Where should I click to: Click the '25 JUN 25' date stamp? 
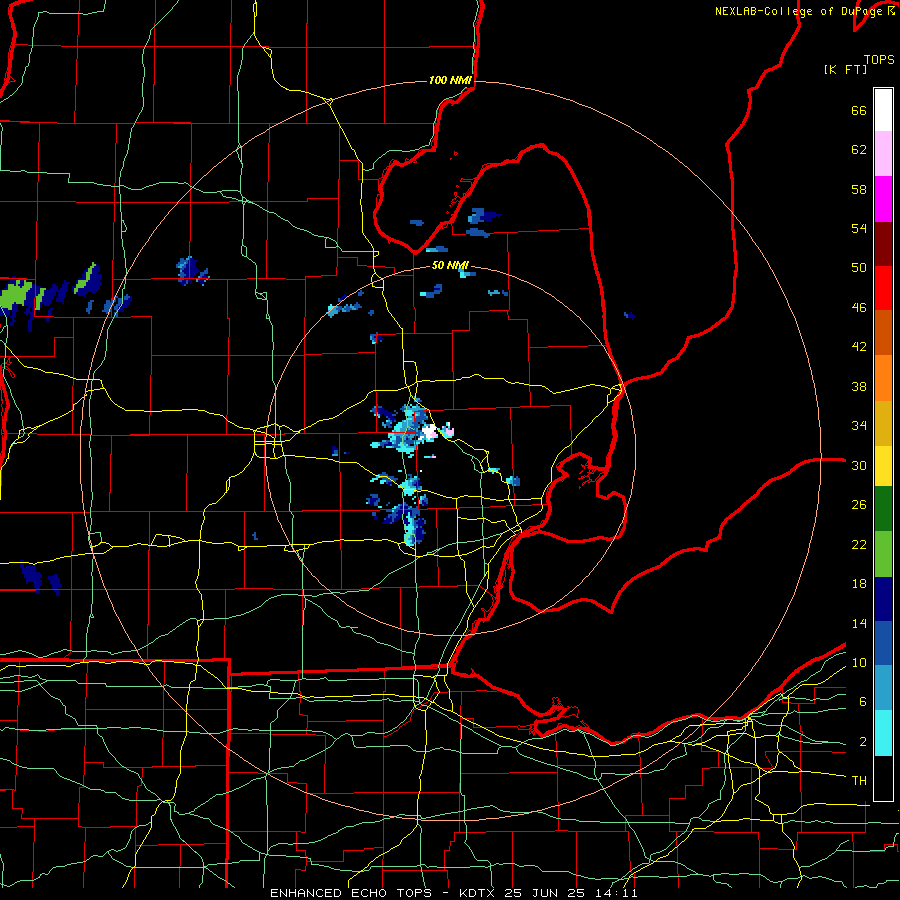(x=545, y=893)
